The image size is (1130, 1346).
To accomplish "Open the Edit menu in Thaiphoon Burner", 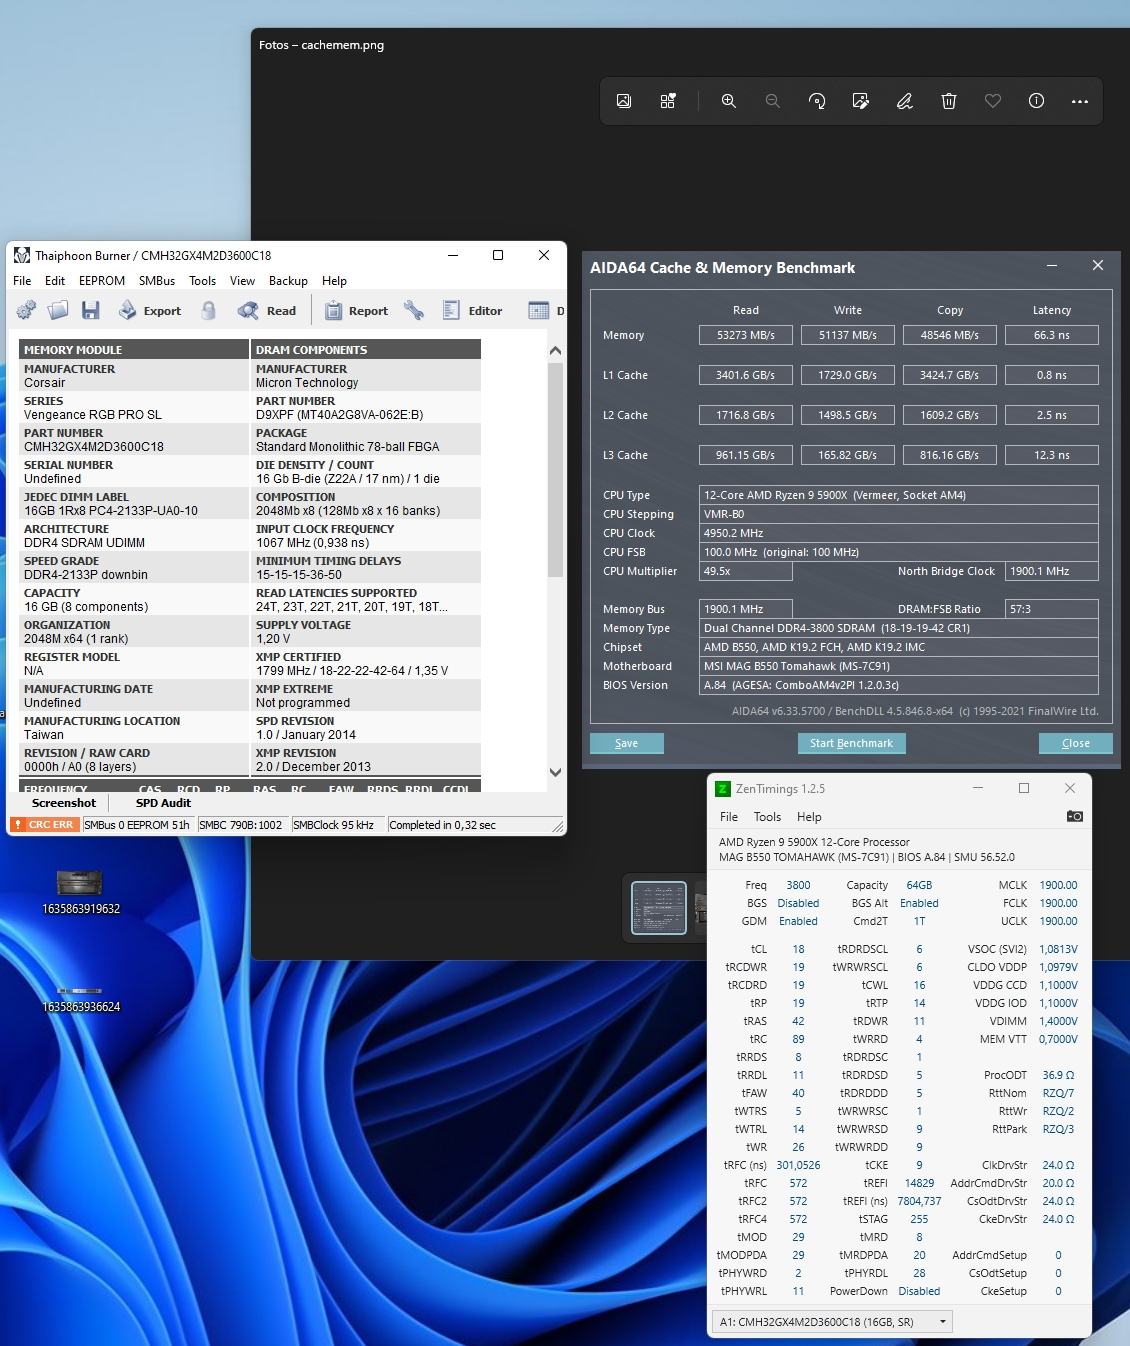I will point(55,281).
